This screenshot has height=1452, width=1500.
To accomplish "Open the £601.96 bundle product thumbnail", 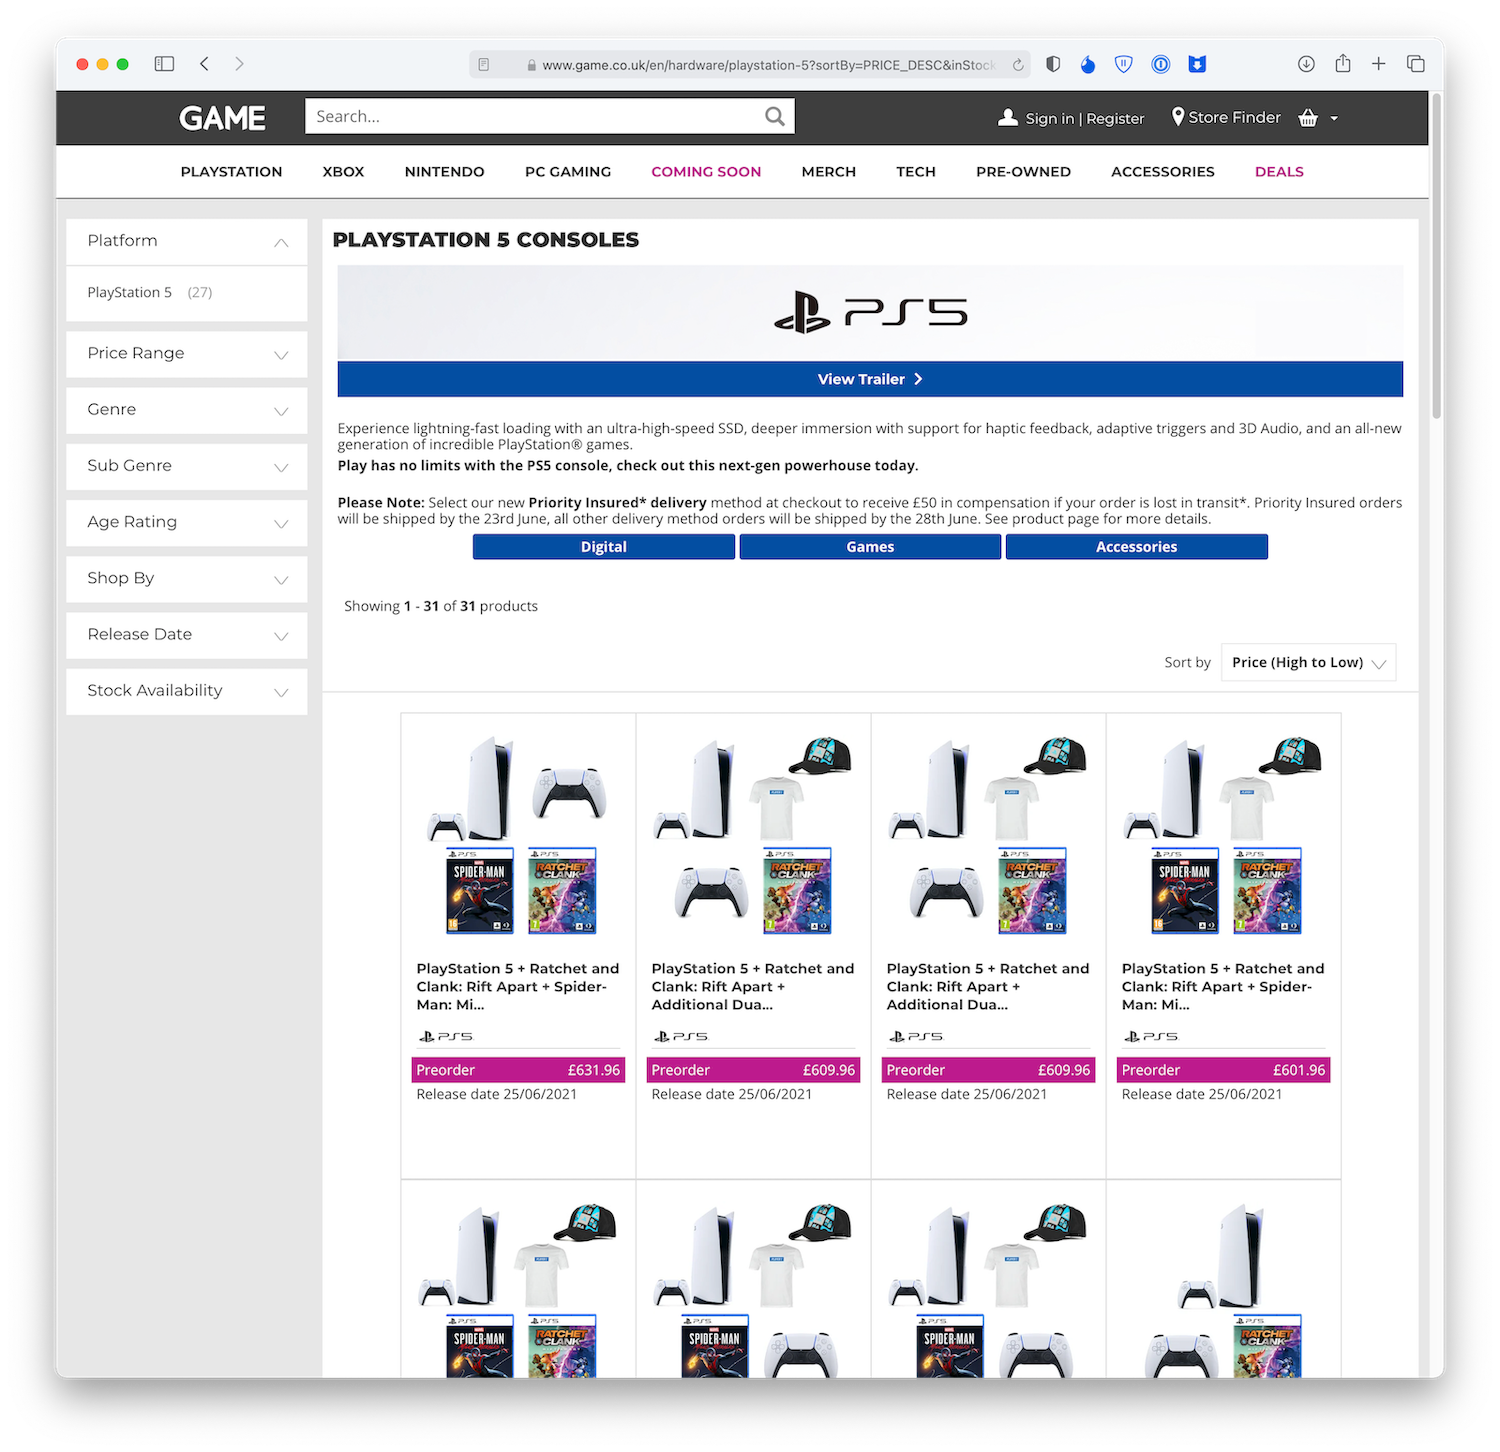I will (x=1223, y=835).
